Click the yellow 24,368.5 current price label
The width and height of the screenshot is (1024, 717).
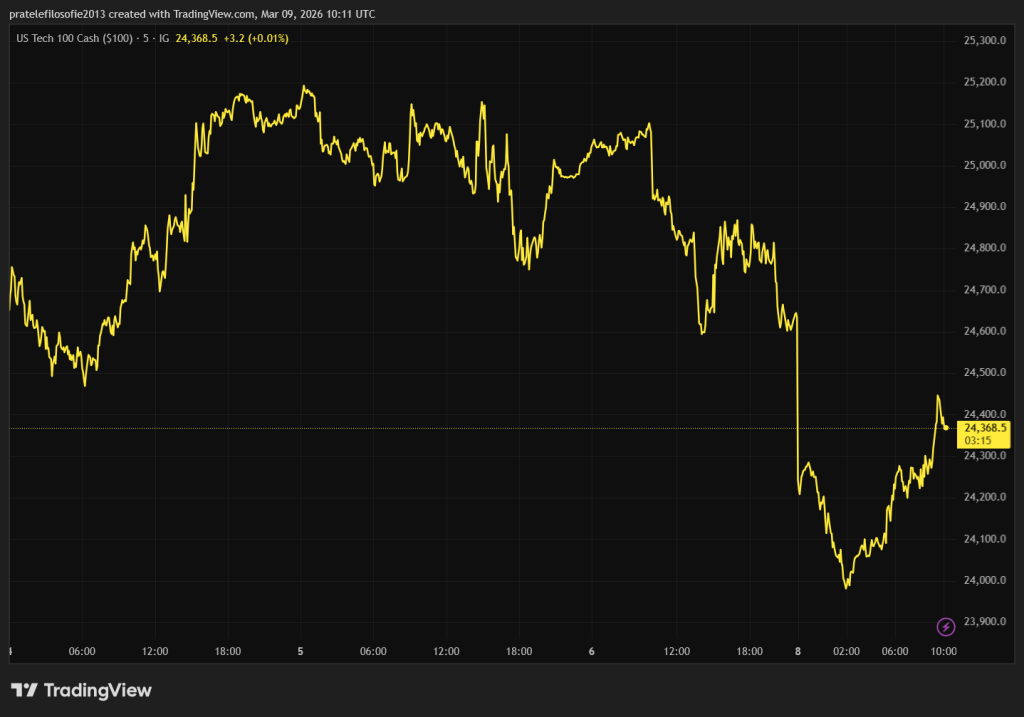pyautogui.click(x=984, y=427)
